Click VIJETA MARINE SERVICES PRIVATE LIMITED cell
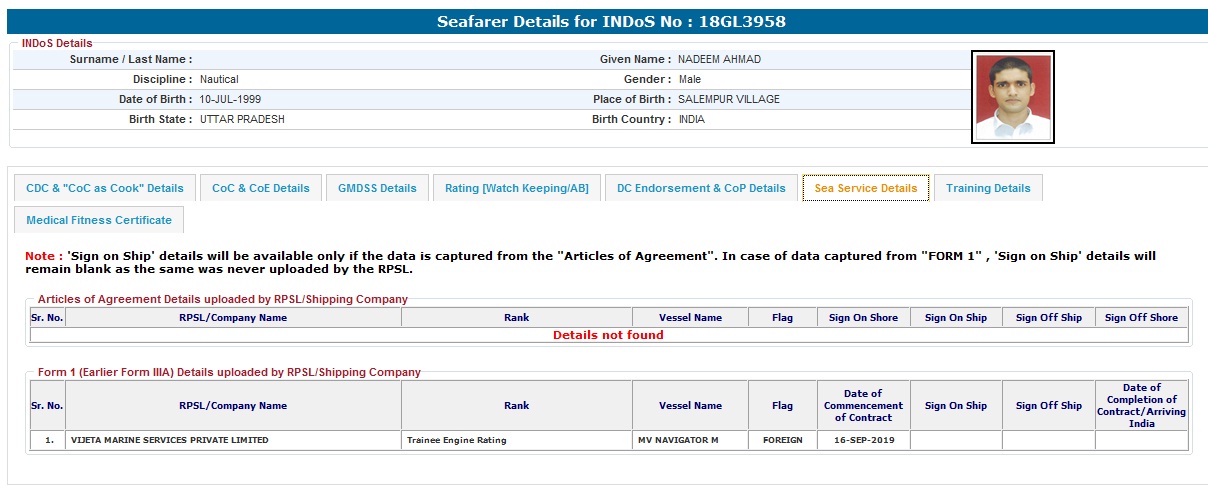Image resolution: width=1208 pixels, height=487 pixels. (233, 440)
